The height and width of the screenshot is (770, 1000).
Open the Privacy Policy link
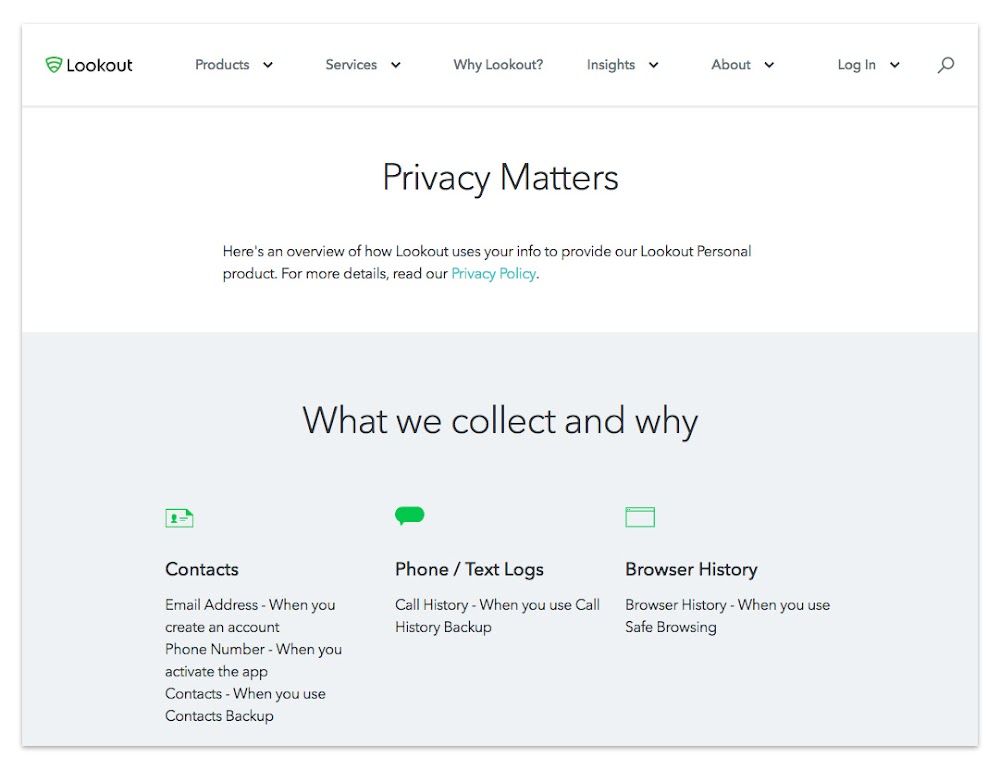[x=493, y=273]
